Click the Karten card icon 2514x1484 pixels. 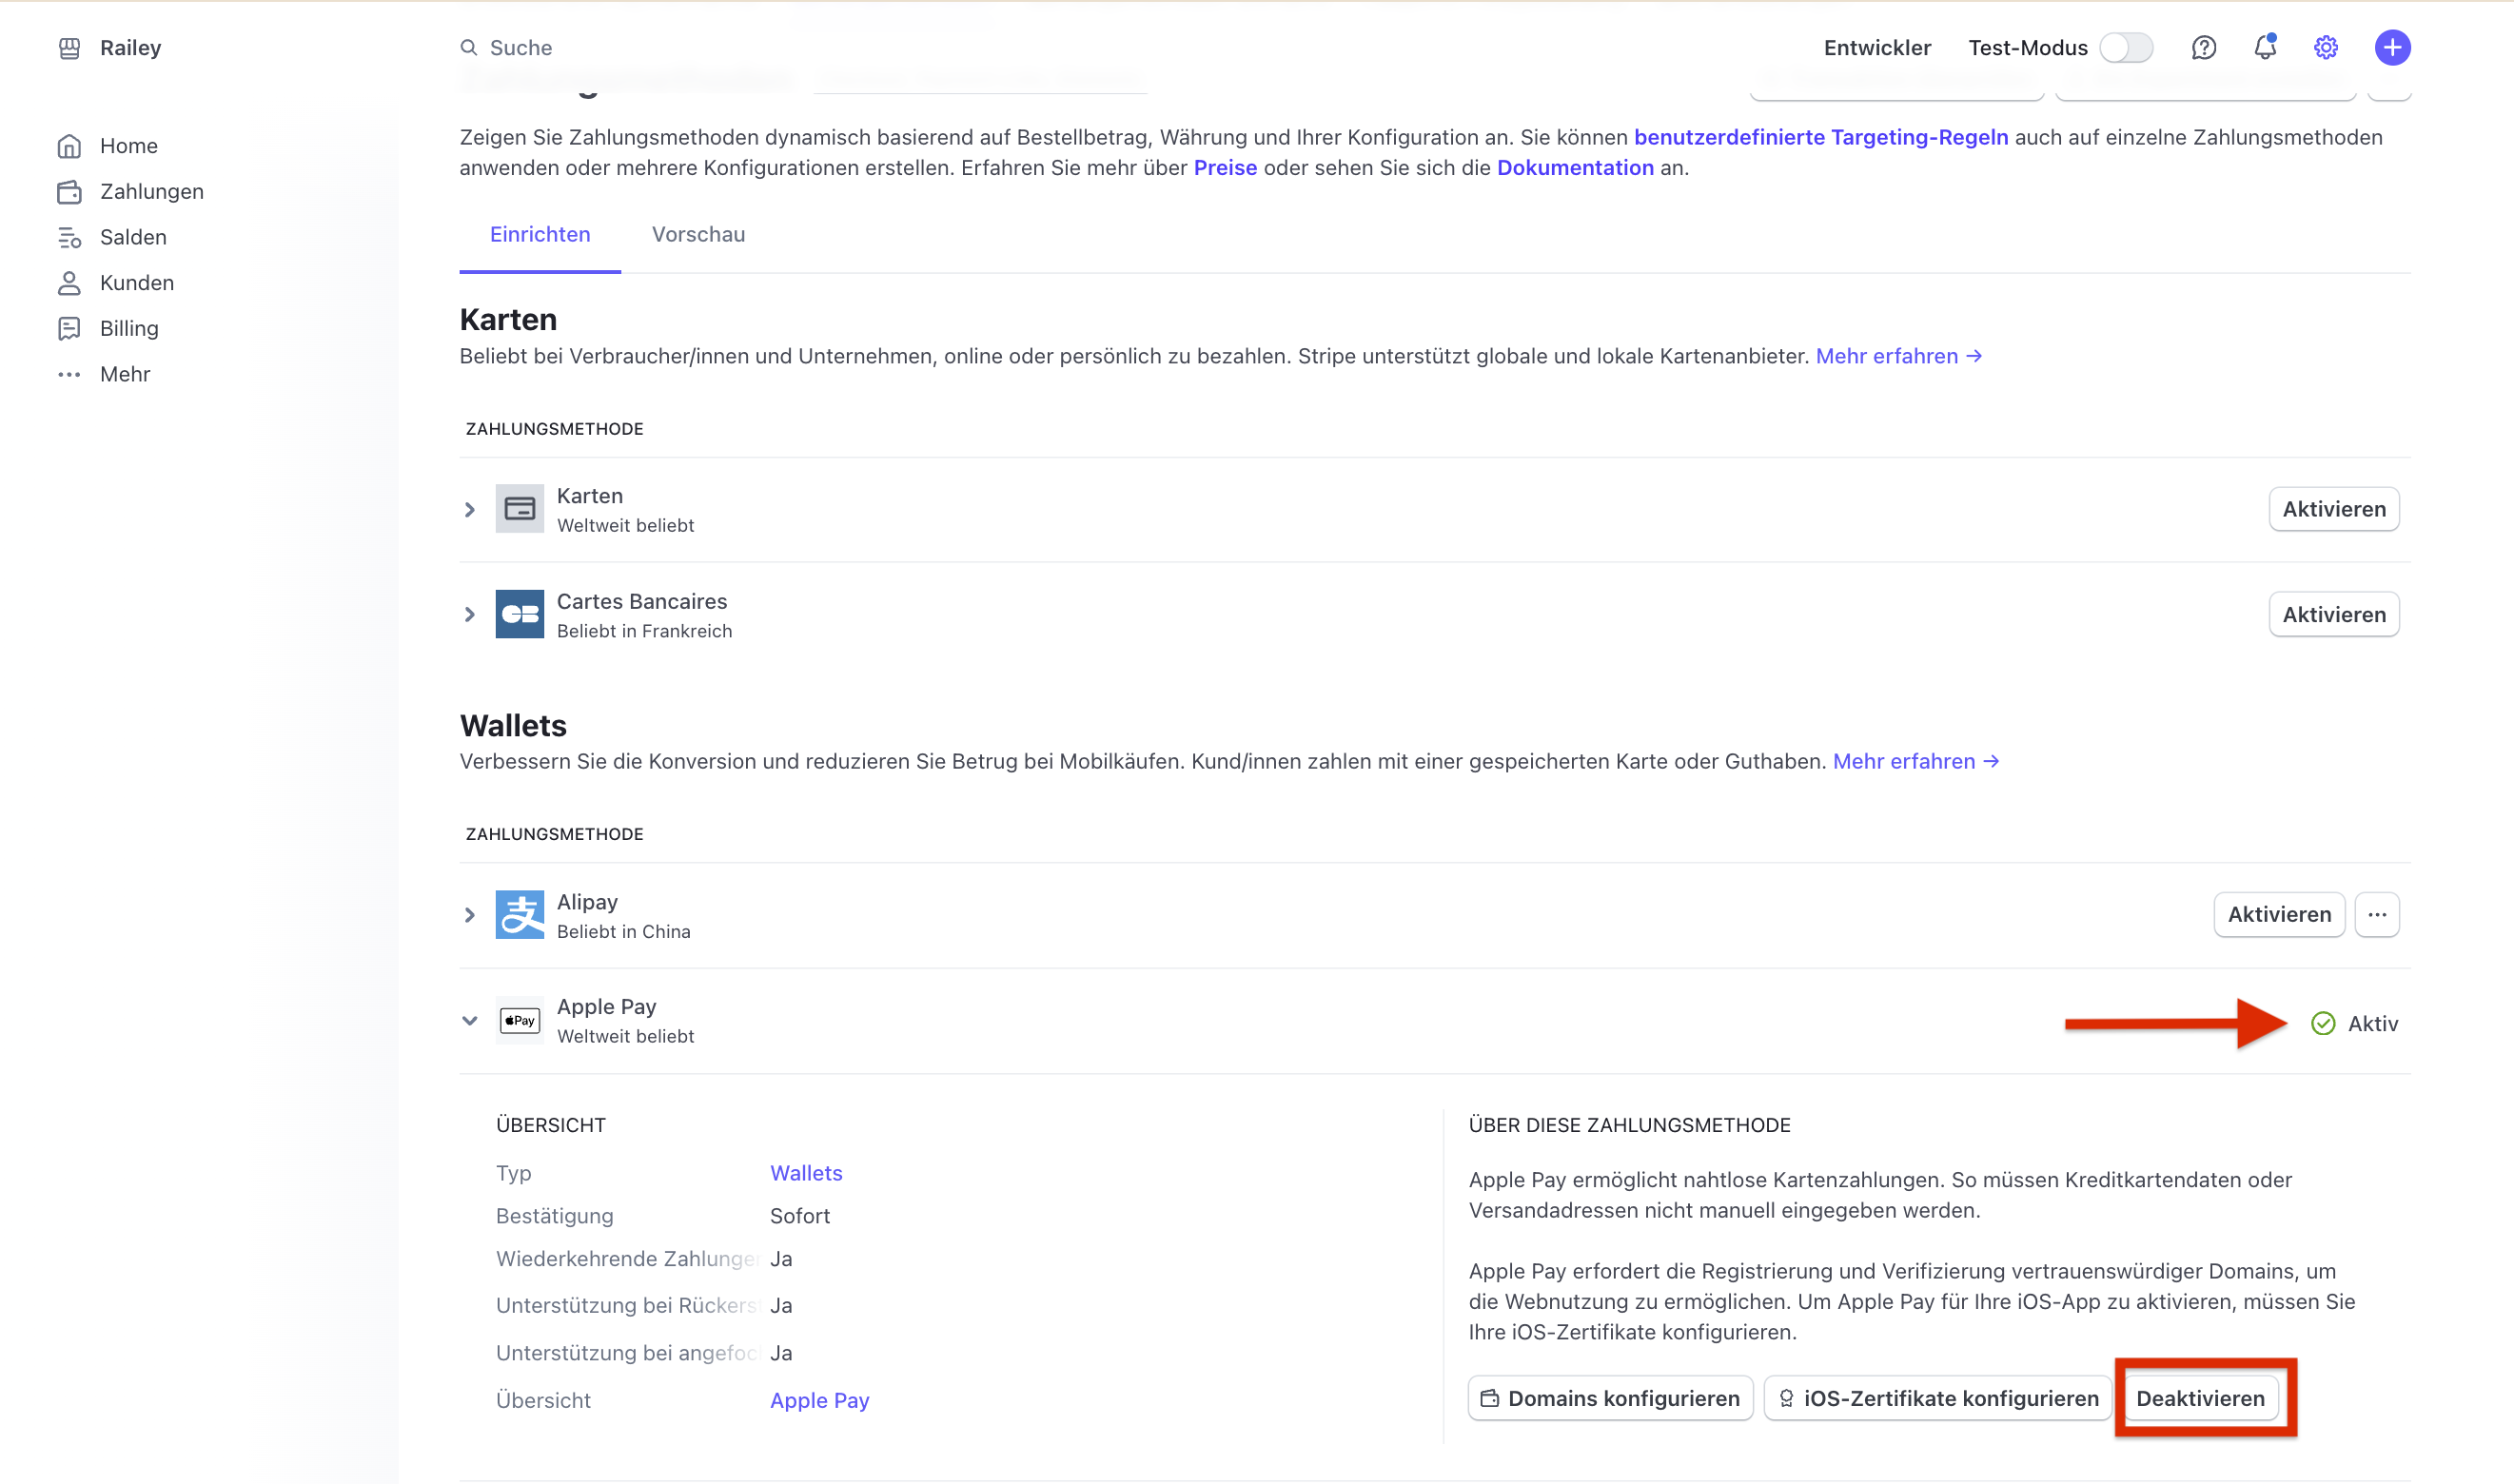point(520,509)
